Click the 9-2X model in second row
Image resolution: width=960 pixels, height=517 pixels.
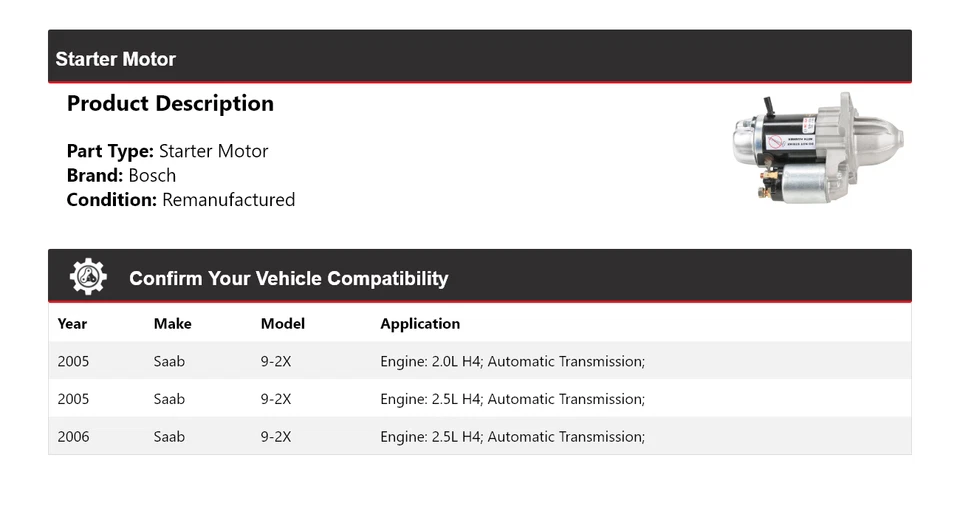tap(276, 399)
